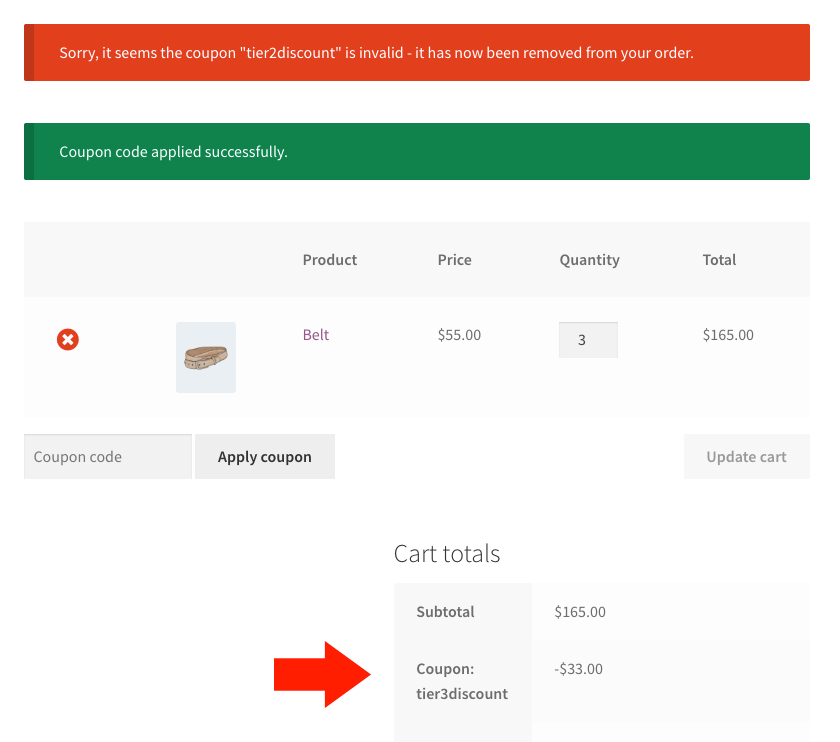Select the subtotal amount $165.00 in cart totals

[580, 612]
